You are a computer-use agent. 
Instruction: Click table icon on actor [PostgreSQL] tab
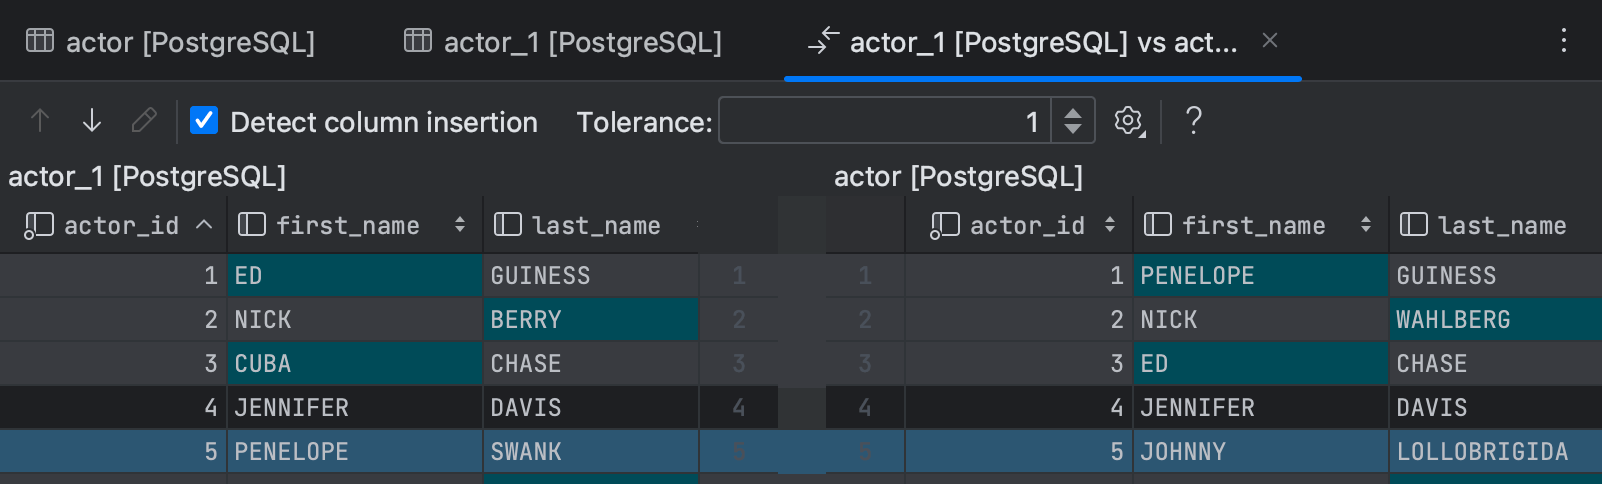(x=40, y=41)
